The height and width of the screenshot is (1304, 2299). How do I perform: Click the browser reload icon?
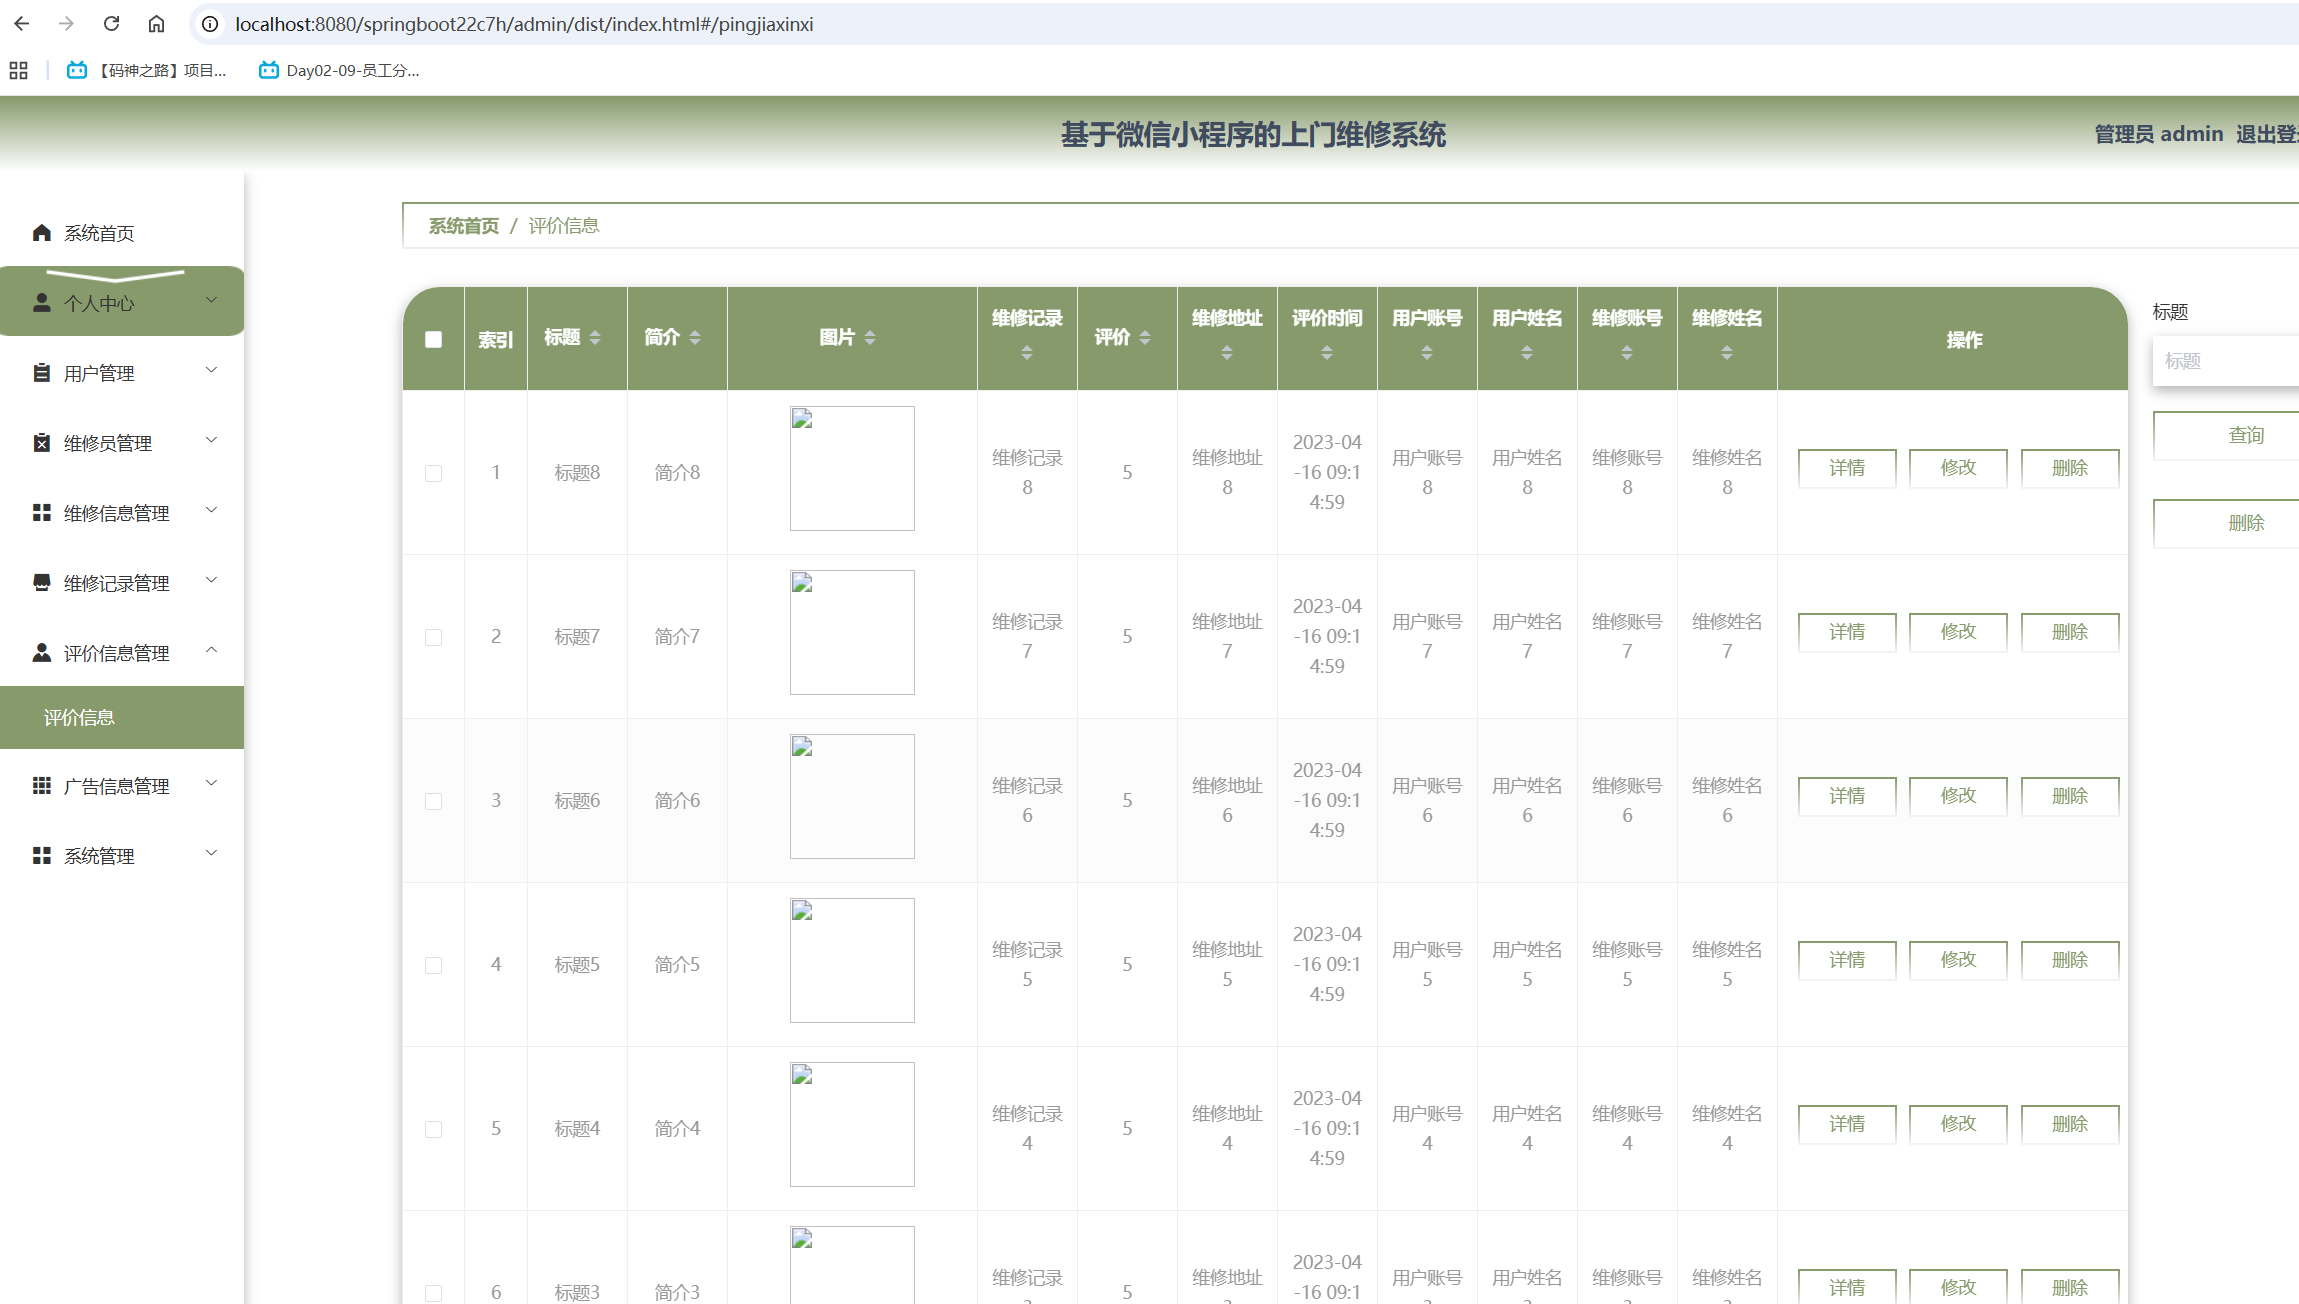(x=111, y=23)
